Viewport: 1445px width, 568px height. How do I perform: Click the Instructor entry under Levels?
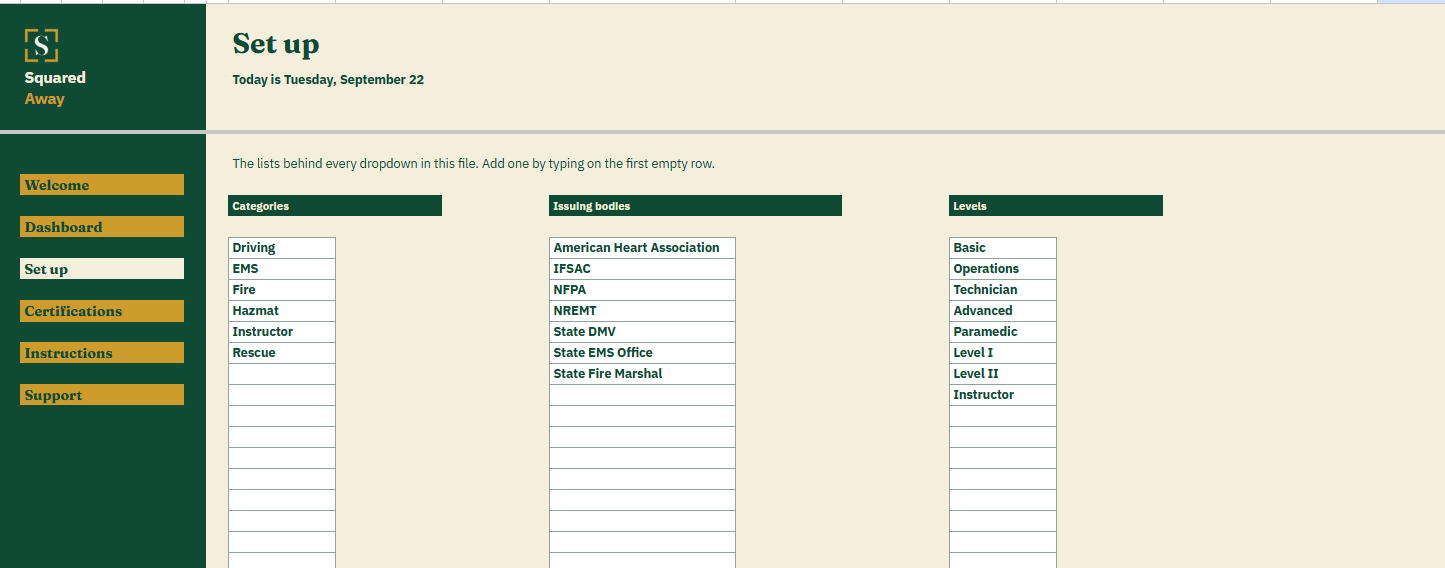coord(1003,395)
